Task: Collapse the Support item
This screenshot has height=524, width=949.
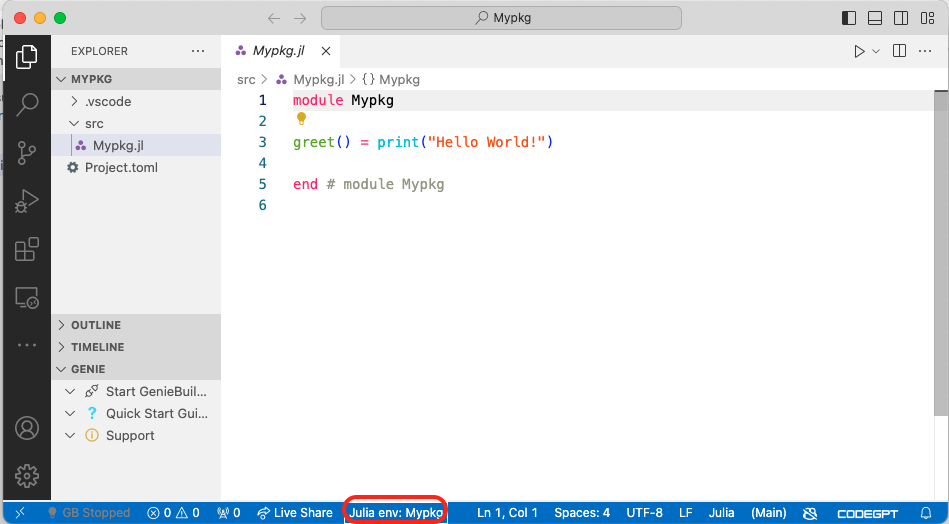Action: pyautogui.click(x=70, y=436)
